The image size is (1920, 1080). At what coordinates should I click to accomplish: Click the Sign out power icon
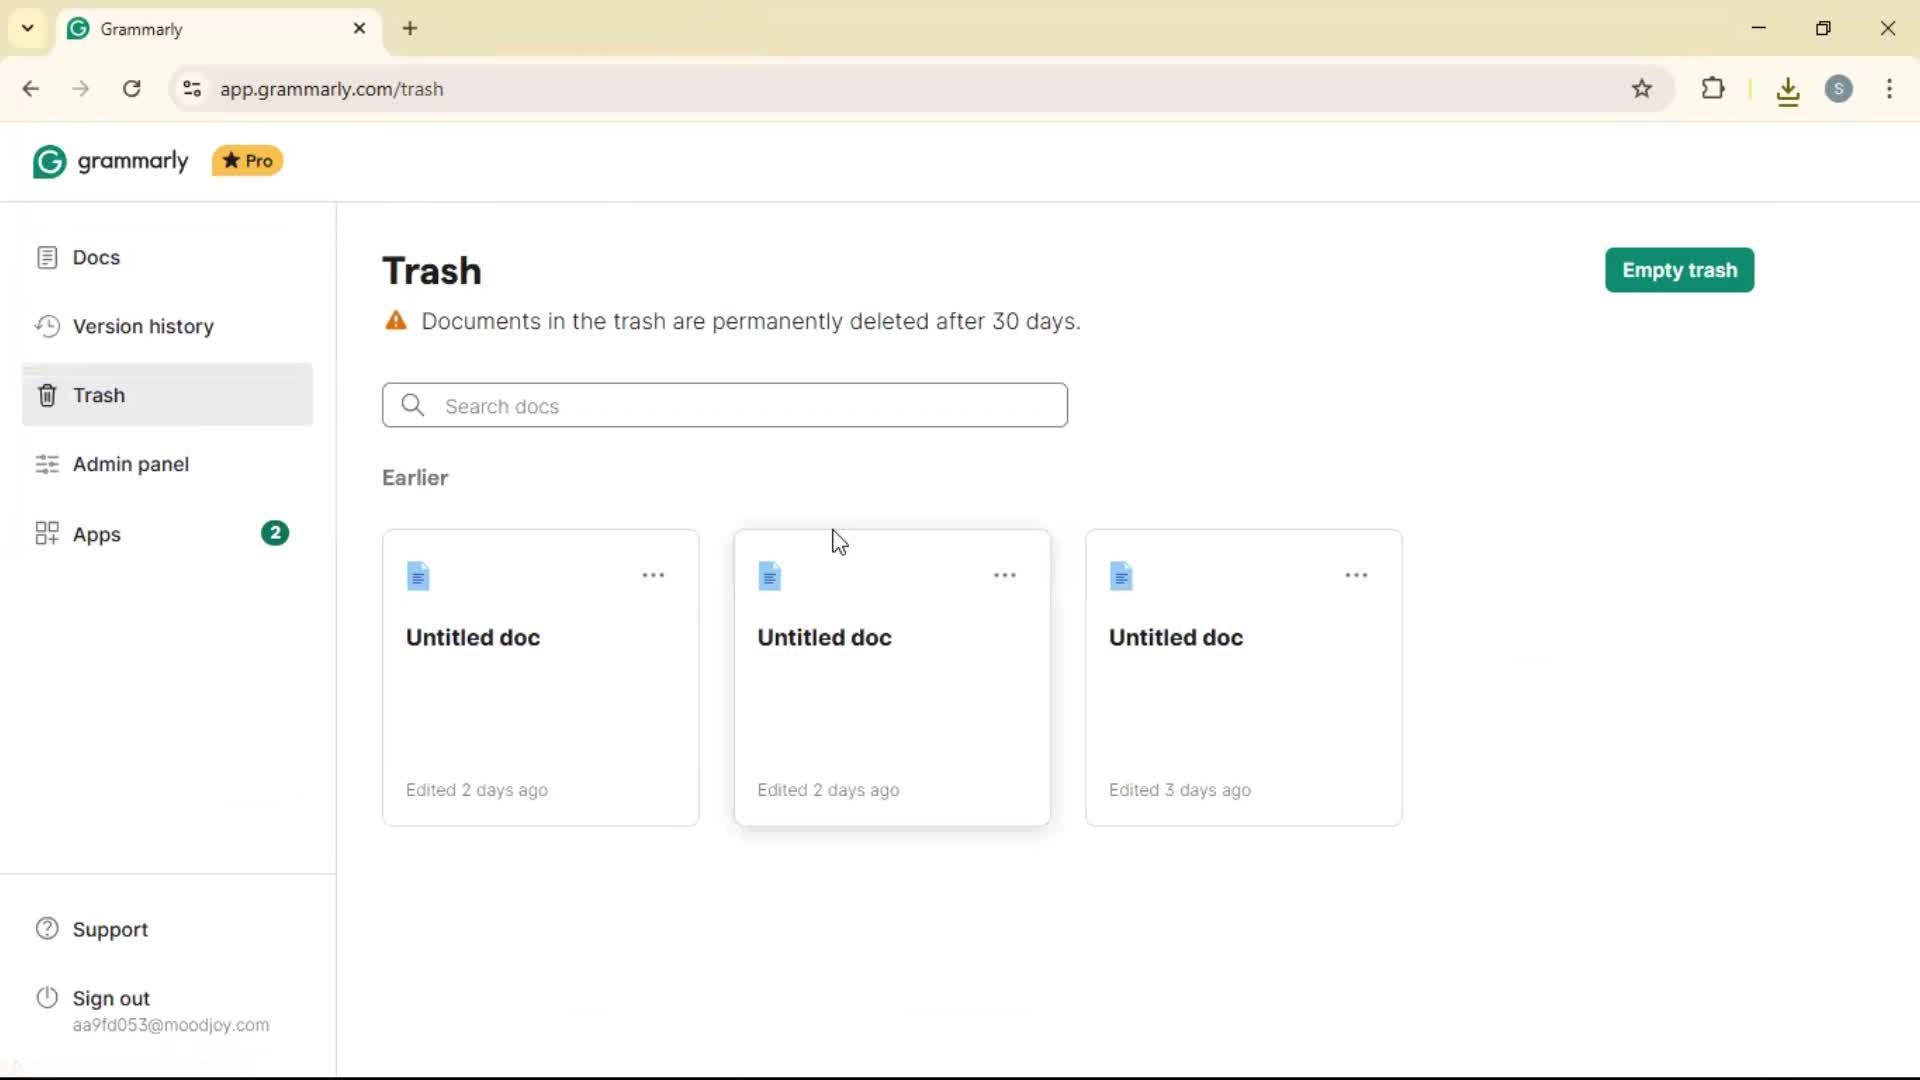47,998
